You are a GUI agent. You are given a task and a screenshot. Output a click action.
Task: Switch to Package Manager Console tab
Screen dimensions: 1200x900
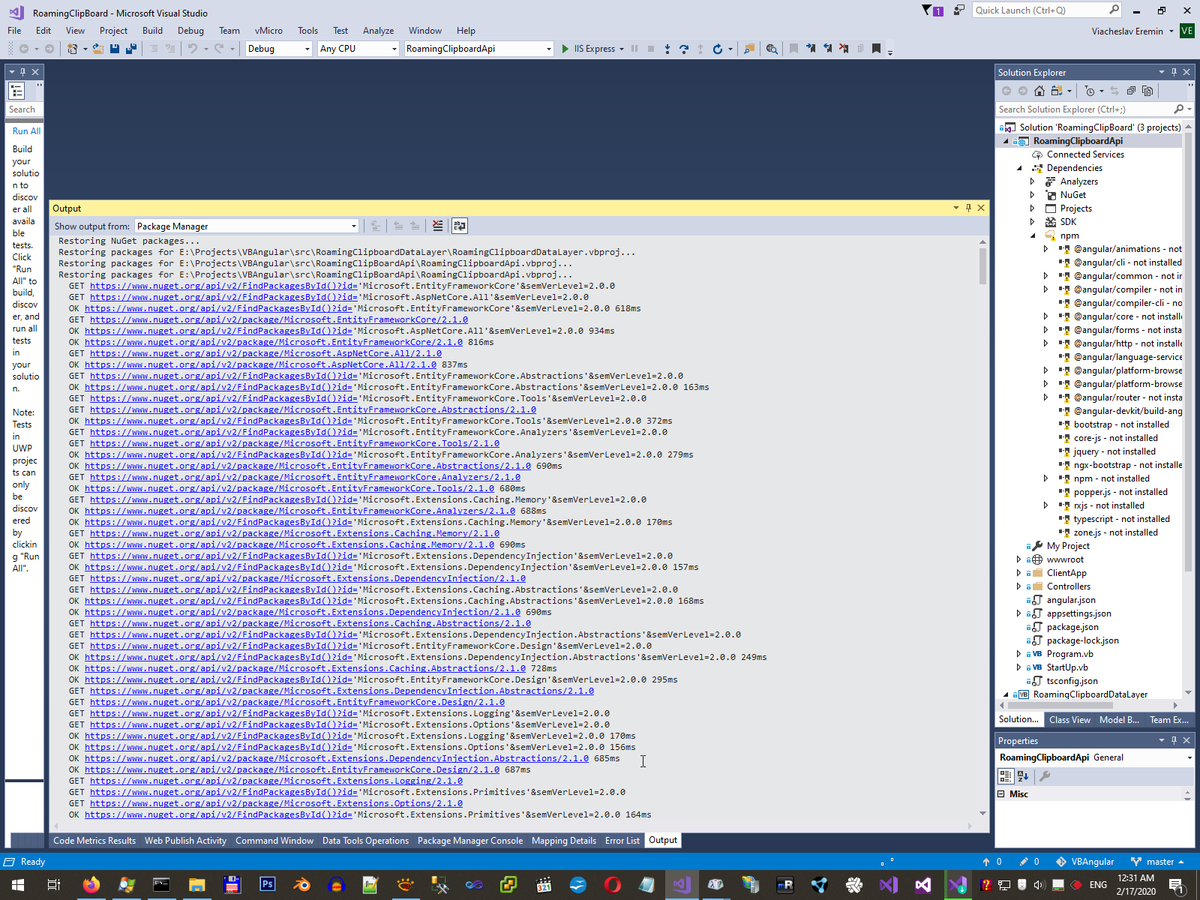point(470,841)
